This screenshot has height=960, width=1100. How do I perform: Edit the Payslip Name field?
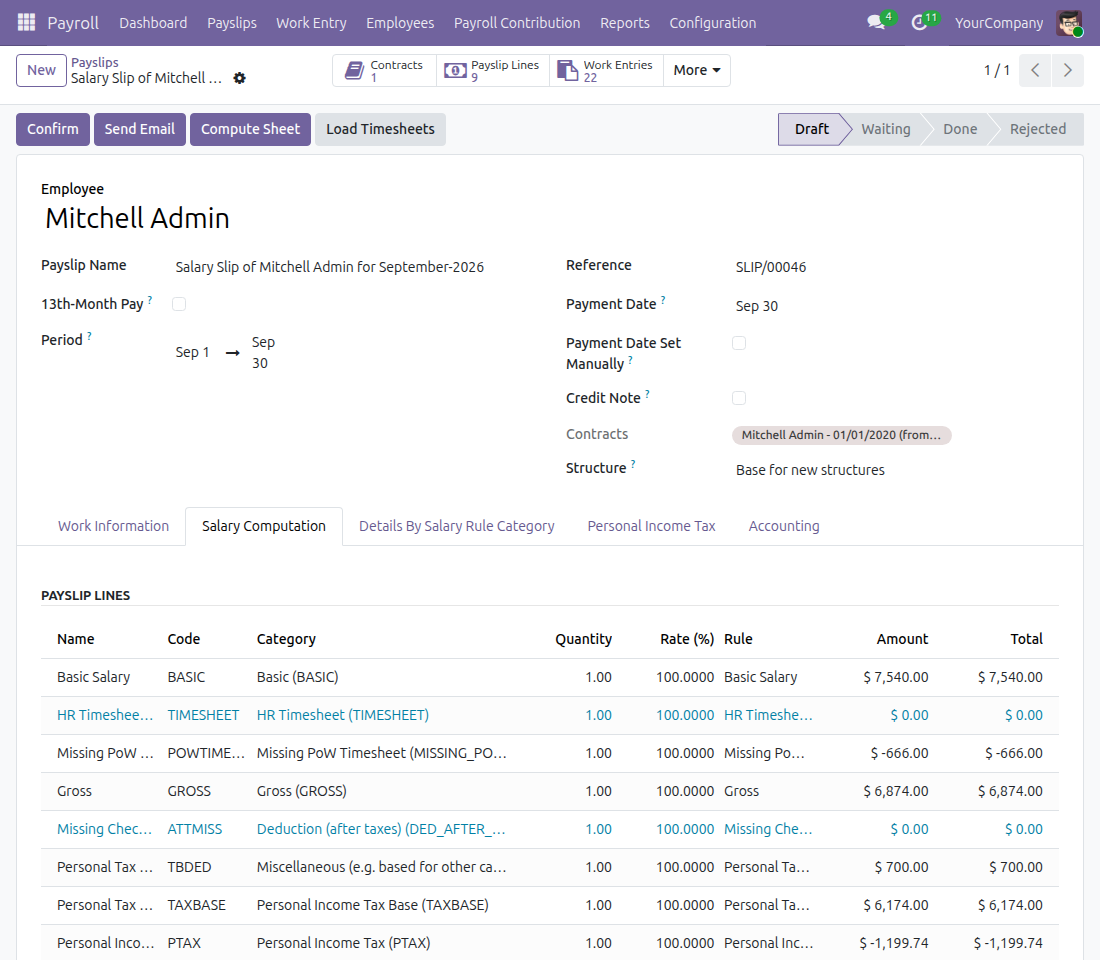[x=330, y=267]
